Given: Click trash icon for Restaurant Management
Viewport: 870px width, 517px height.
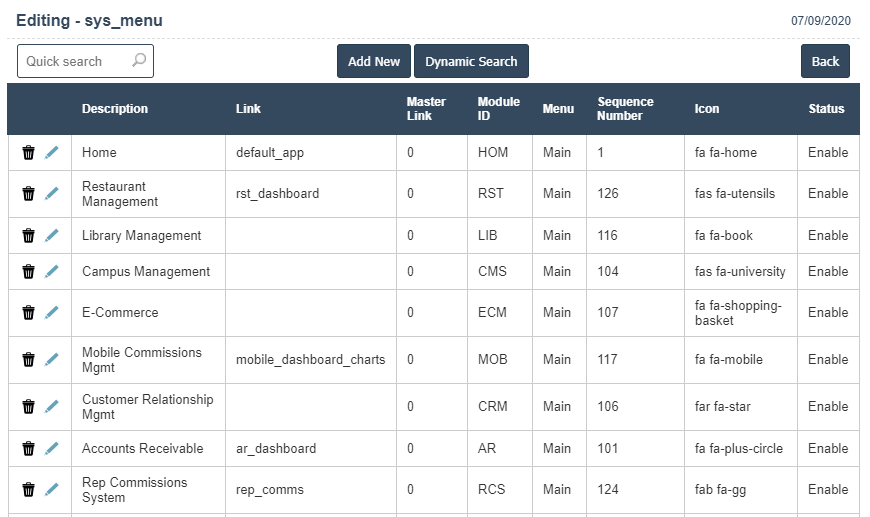Looking at the screenshot, I should coord(29,194).
